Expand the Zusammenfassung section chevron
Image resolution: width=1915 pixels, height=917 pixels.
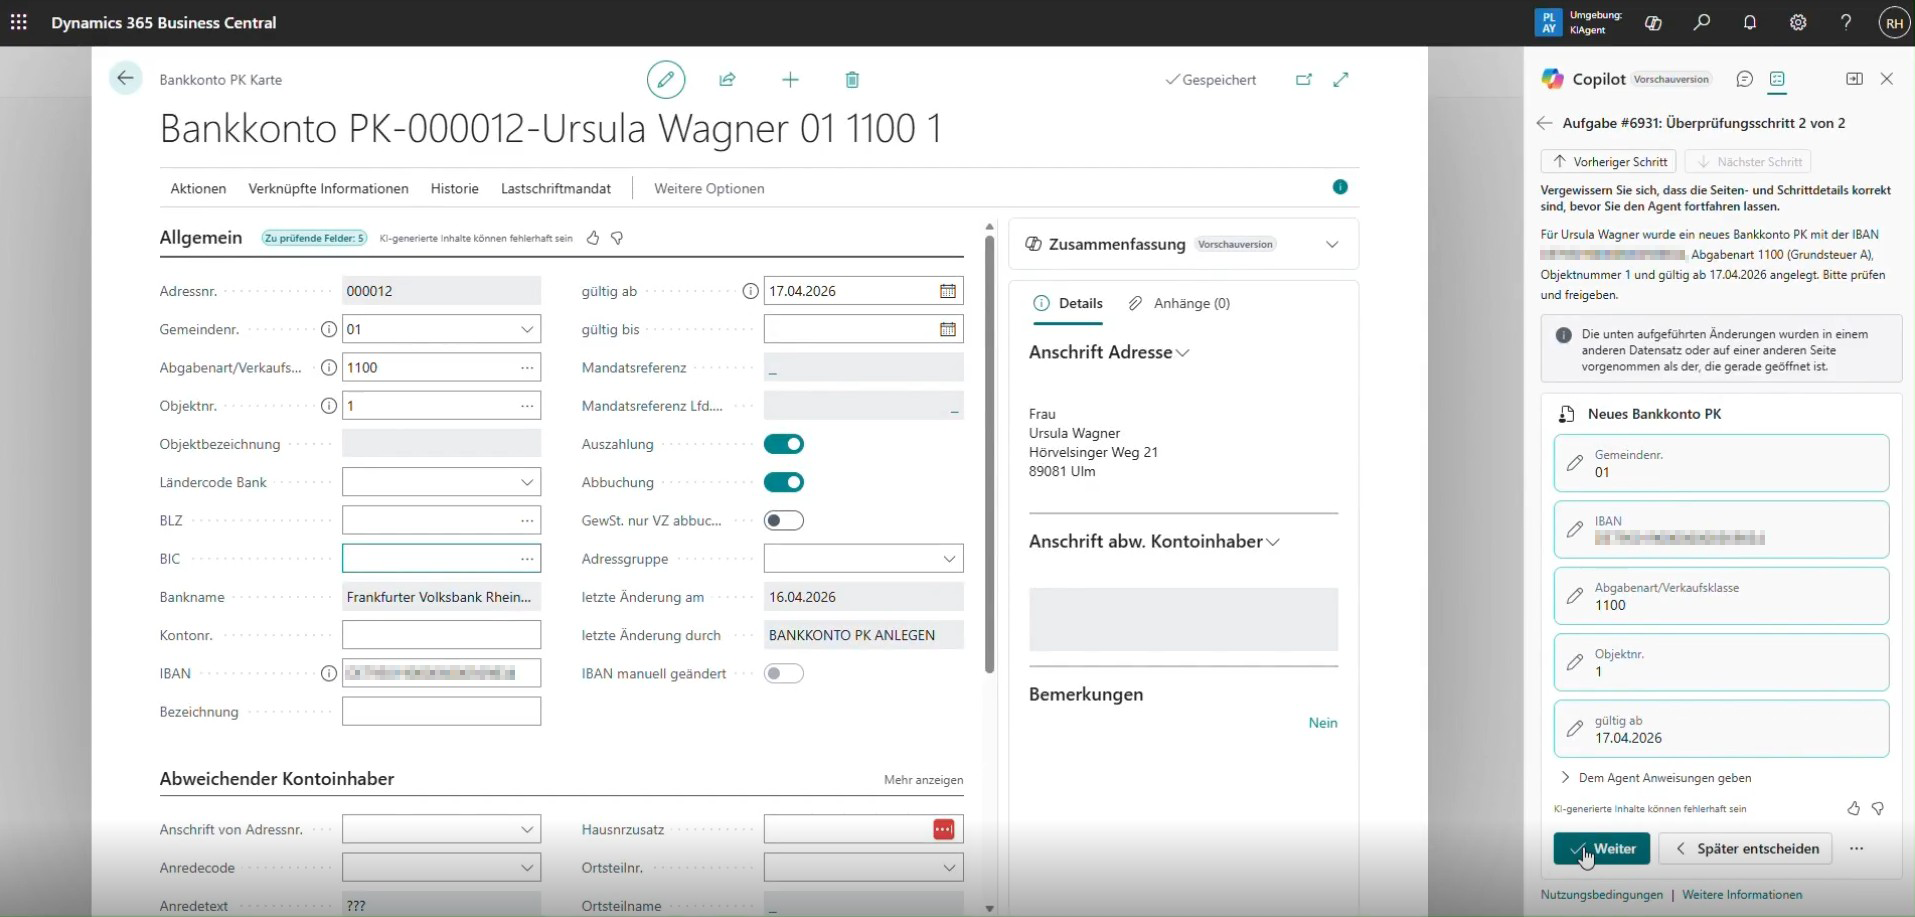coord(1332,244)
